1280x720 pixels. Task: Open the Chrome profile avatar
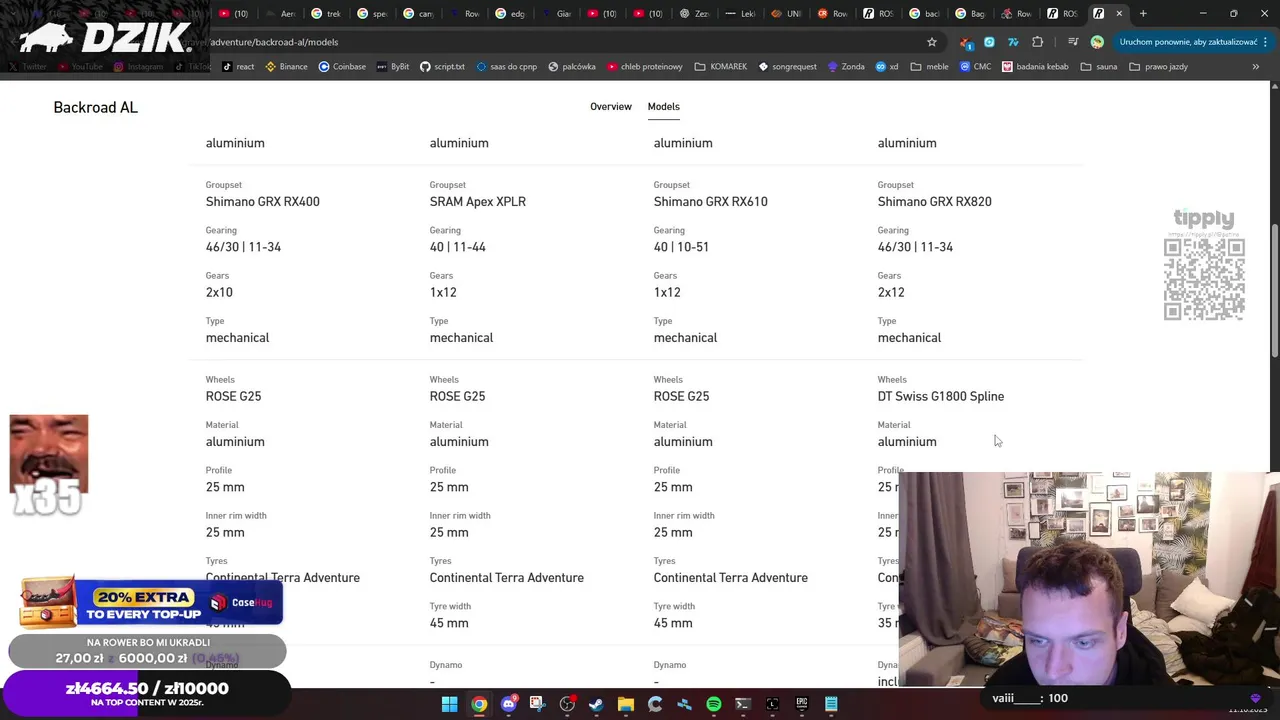[x=1097, y=42]
